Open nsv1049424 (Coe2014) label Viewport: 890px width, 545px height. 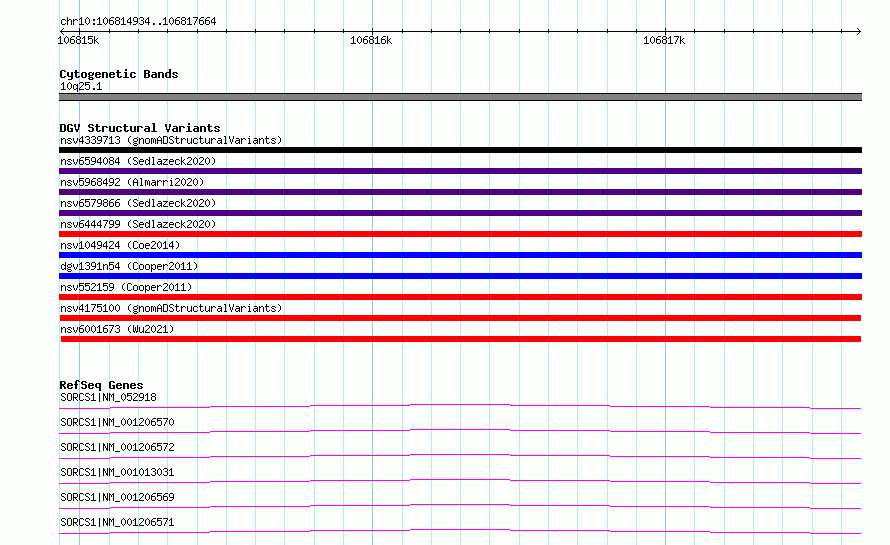(x=120, y=245)
